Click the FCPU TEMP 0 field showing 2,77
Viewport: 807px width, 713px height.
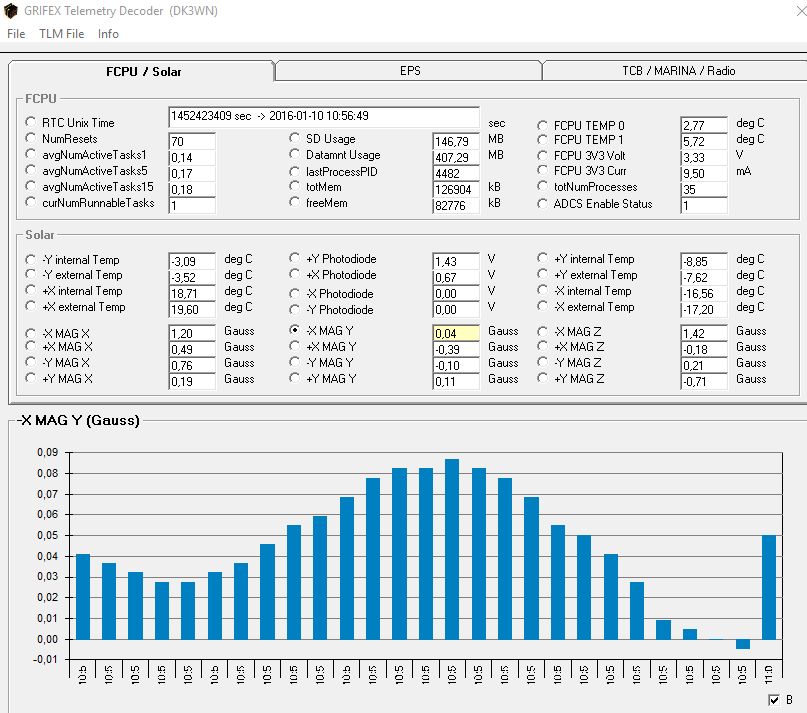coord(704,125)
